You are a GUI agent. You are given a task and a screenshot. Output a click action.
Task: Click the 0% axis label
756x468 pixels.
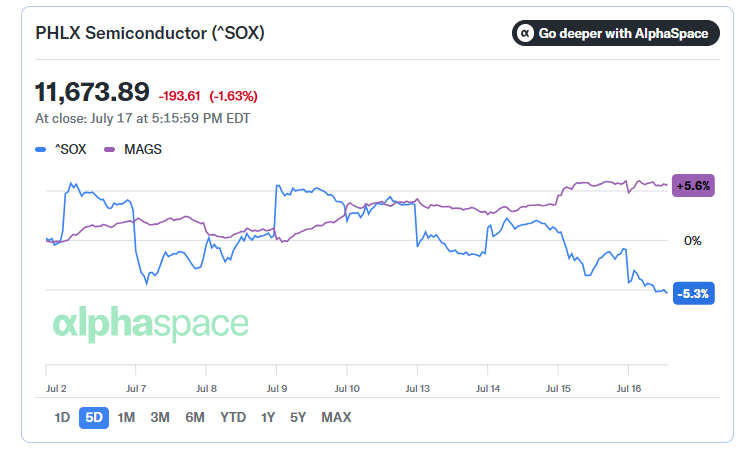(x=692, y=241)
